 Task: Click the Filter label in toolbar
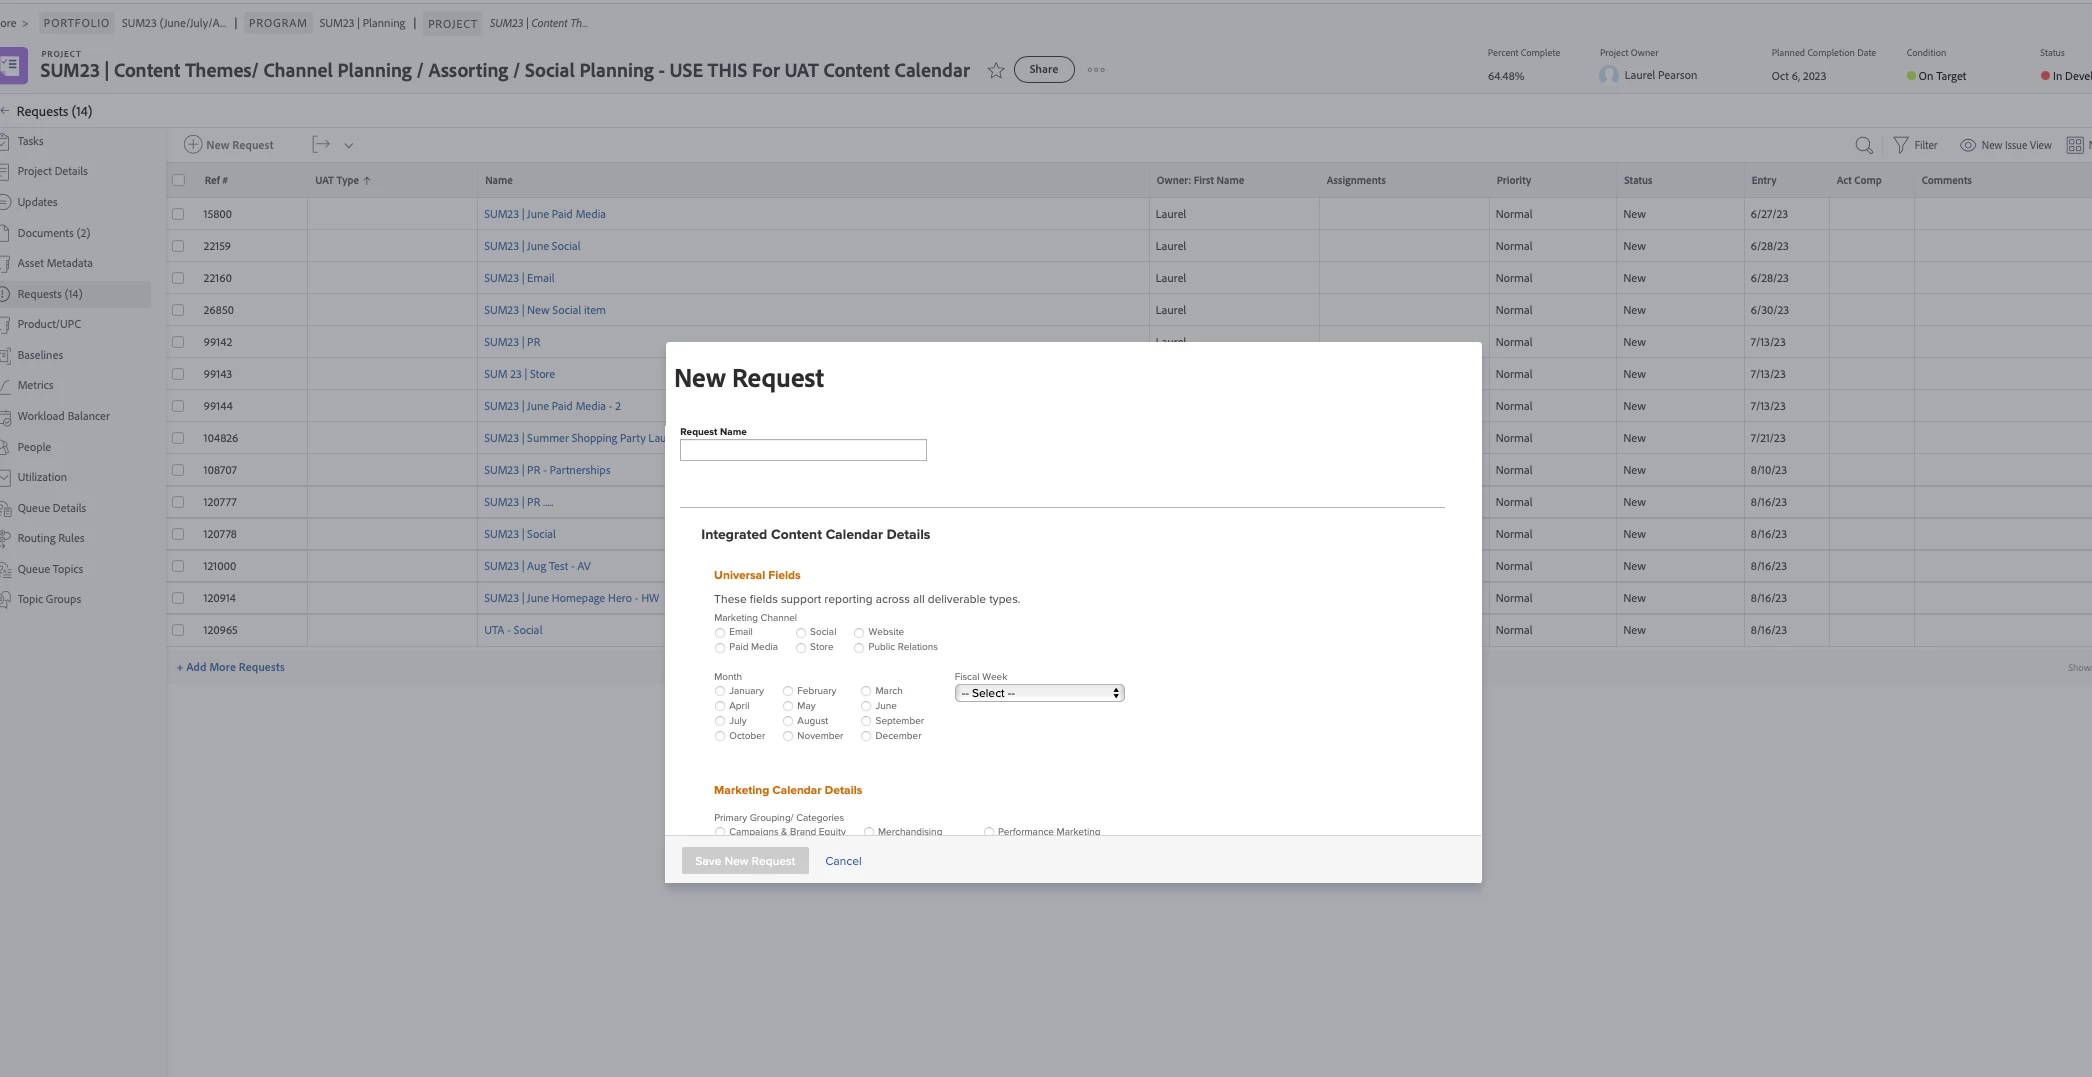pyautogui.click(x=1926, y=145)
